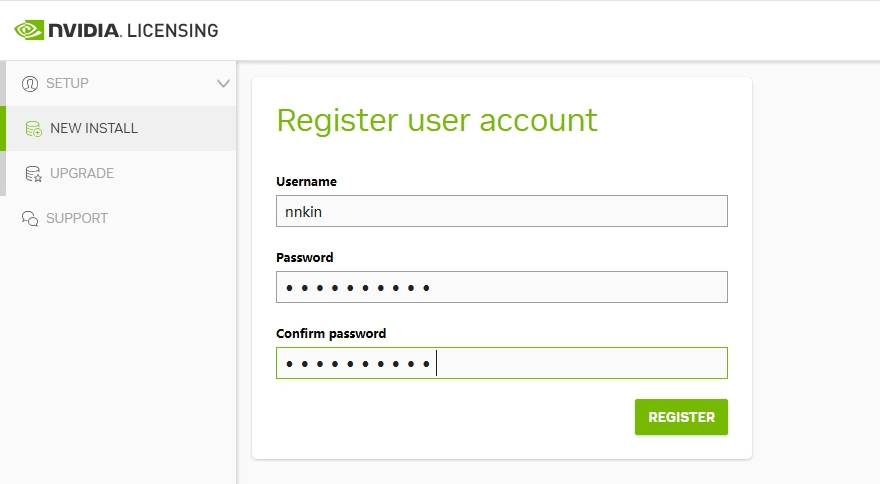Click the LICENSING text in the header
The height and width of the screenshot is (484, 880).
click(x=172, y=30)
